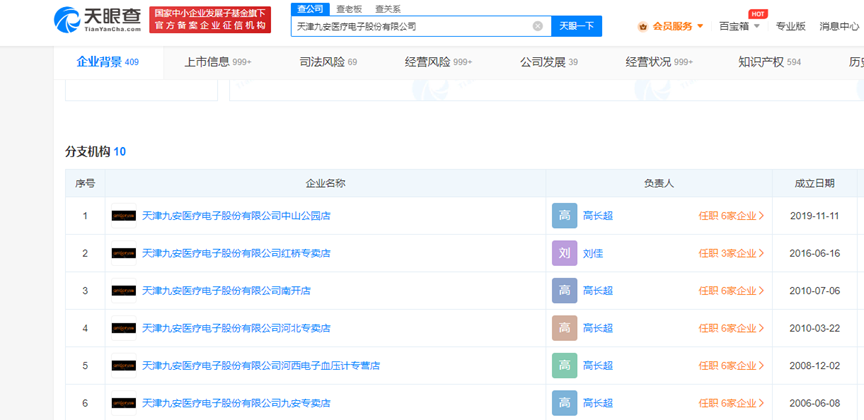Screen dimensions: 864x420
Task: Click the company logo in the 中山公园店 row
Action: [124, 216]
